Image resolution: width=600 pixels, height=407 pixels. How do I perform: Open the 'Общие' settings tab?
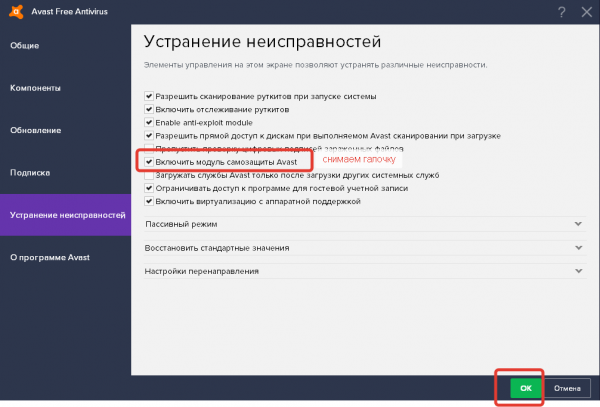coord(65,46)
